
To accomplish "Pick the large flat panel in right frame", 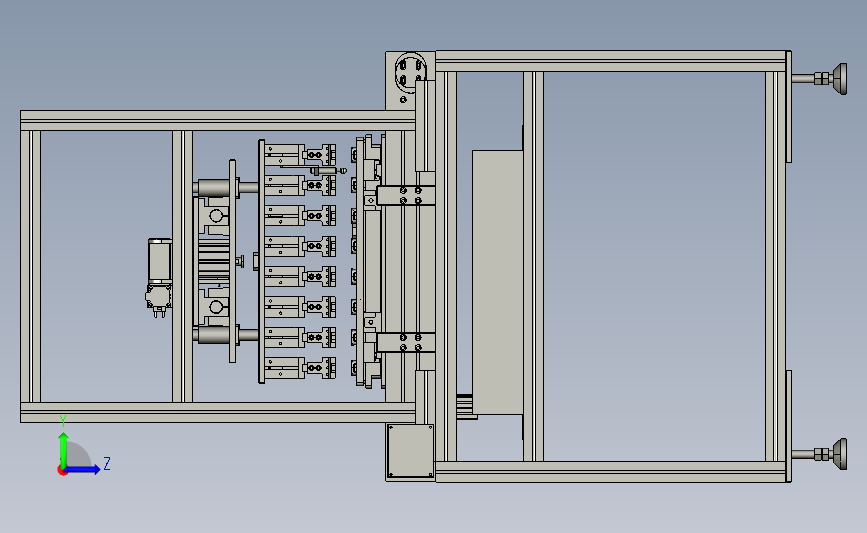I will tap(498, 282).
